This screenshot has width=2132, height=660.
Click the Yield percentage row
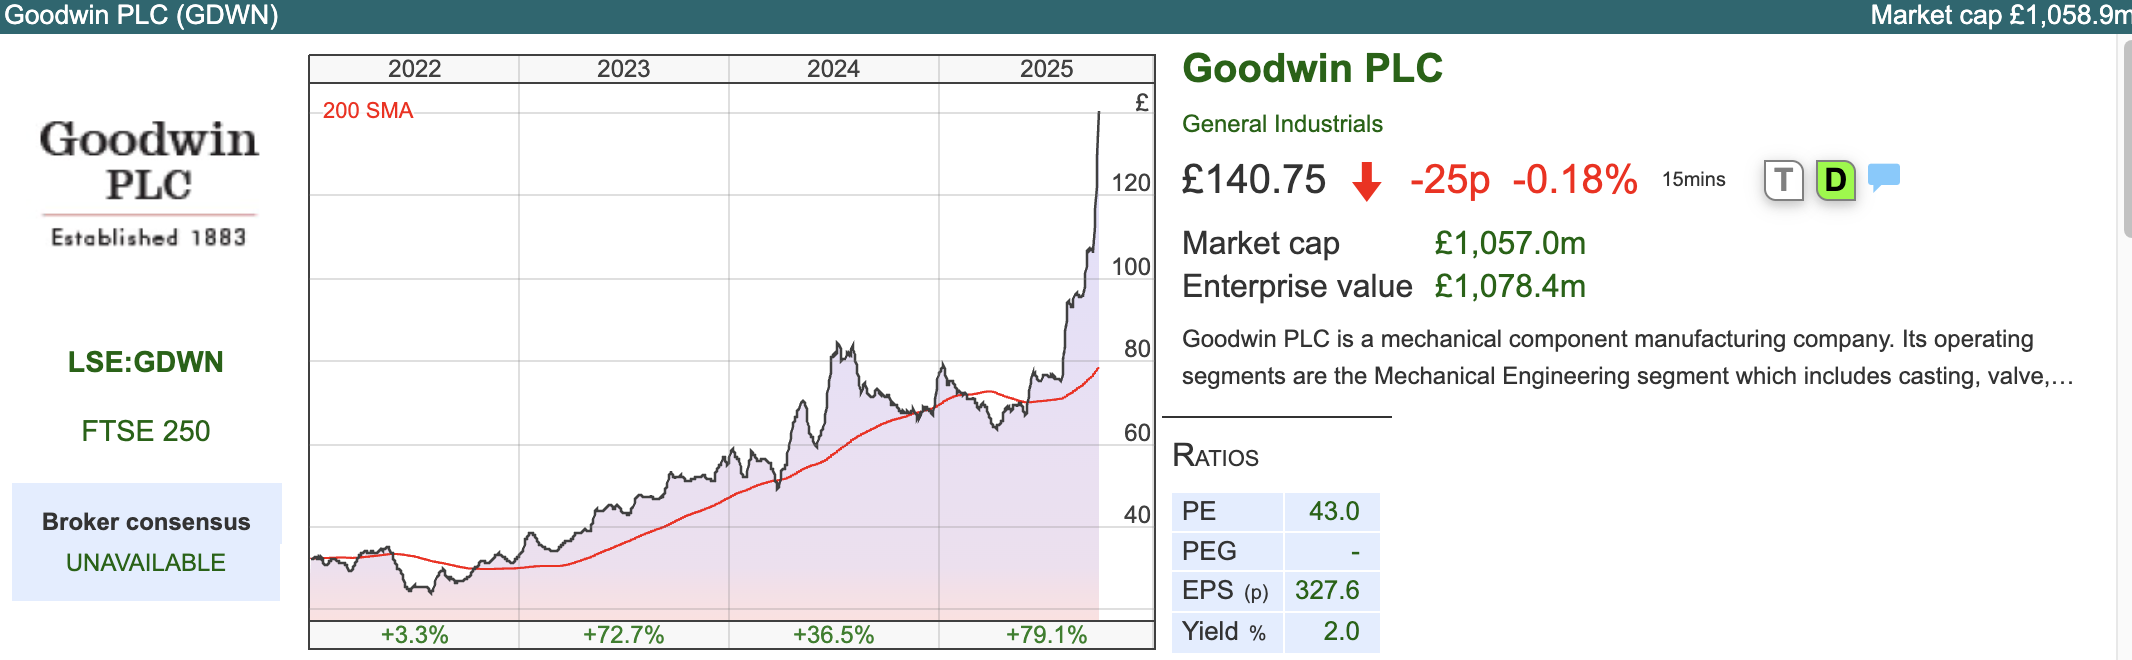(x=1275, y=632)
